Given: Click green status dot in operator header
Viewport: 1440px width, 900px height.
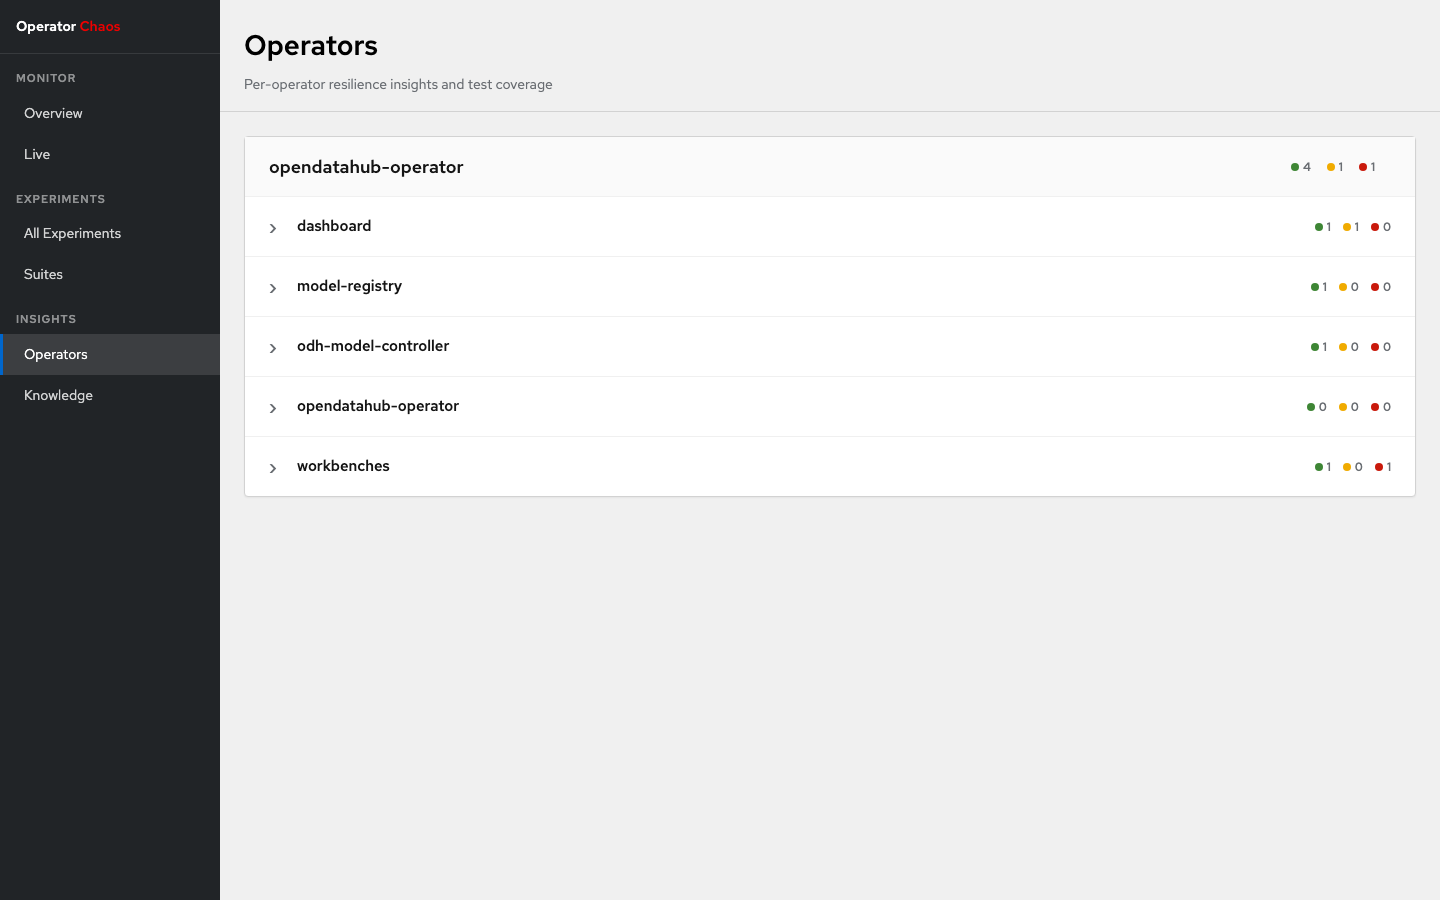Looking at the screenshot, I should 1295,167.
